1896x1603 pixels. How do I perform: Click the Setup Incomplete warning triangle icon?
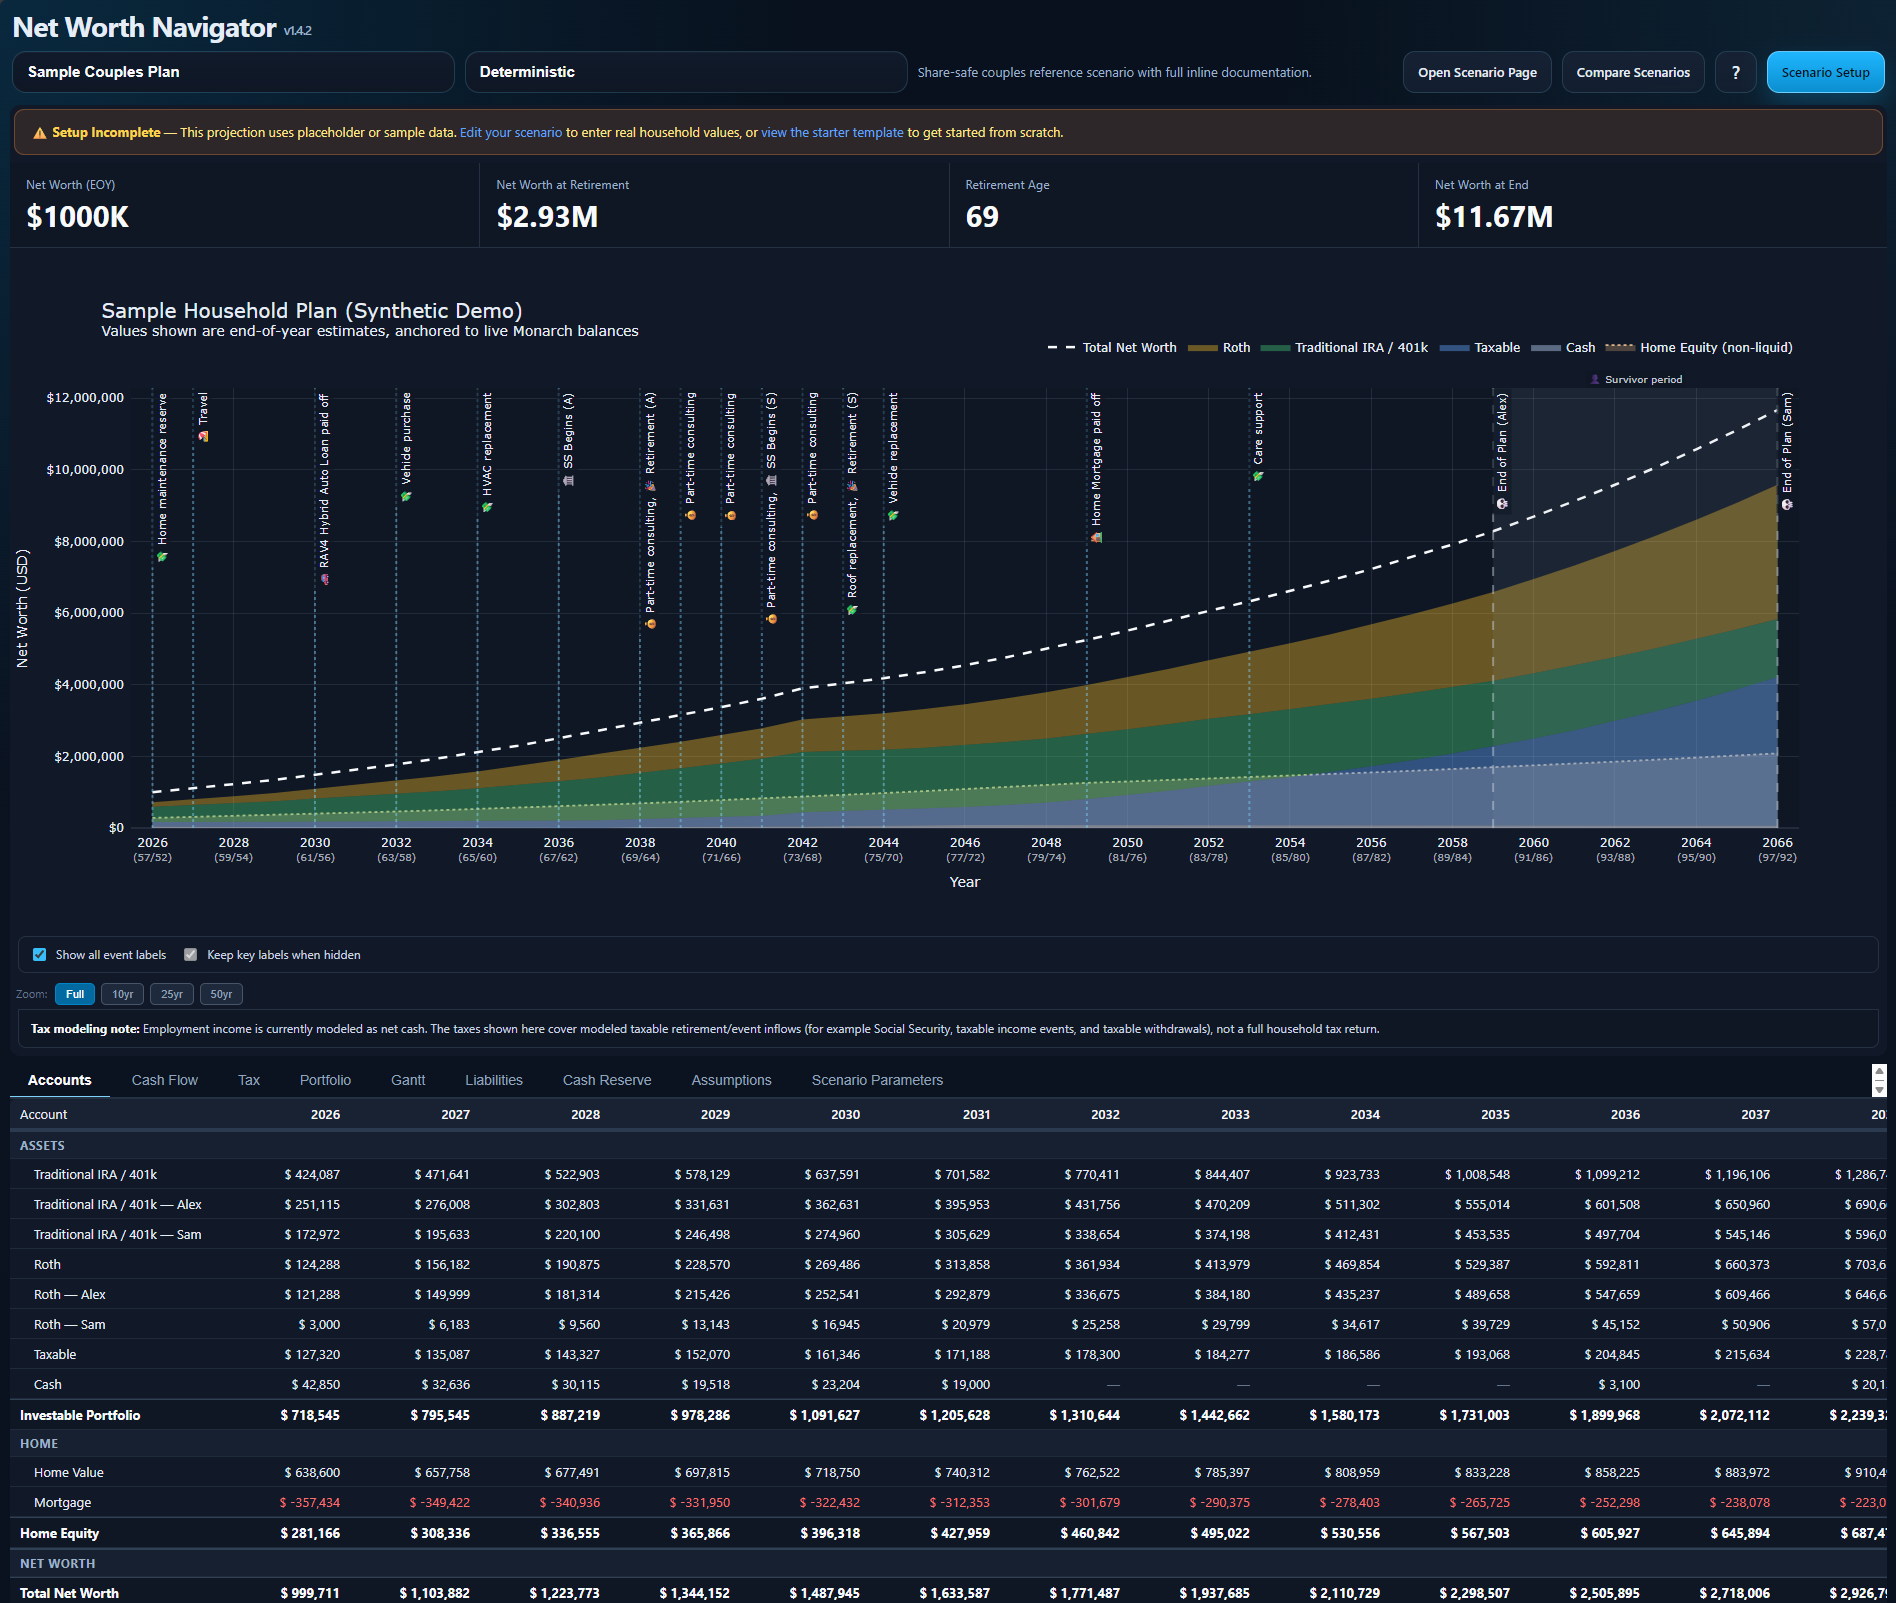pyautogui.click(x=40, y=133)
